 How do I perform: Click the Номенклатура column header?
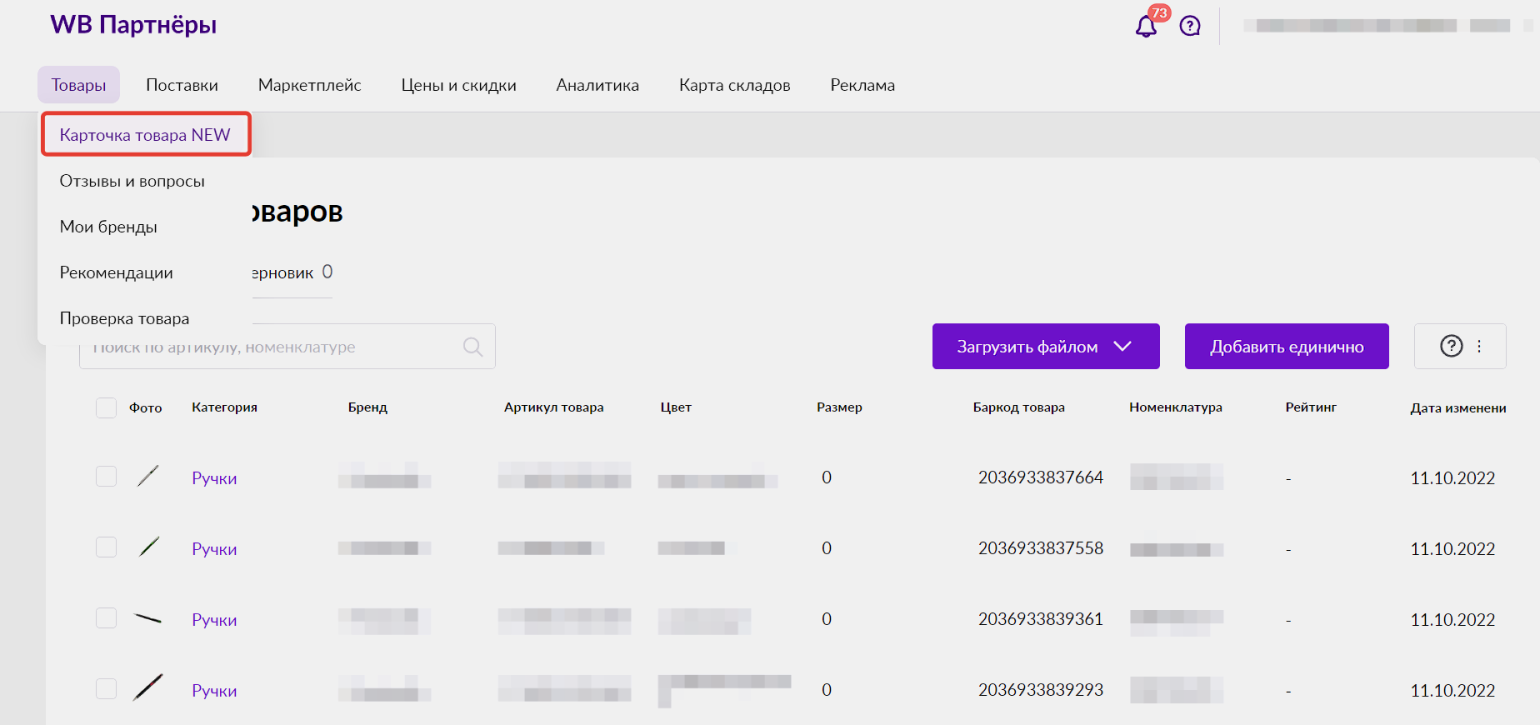[x=1176, y=407]
